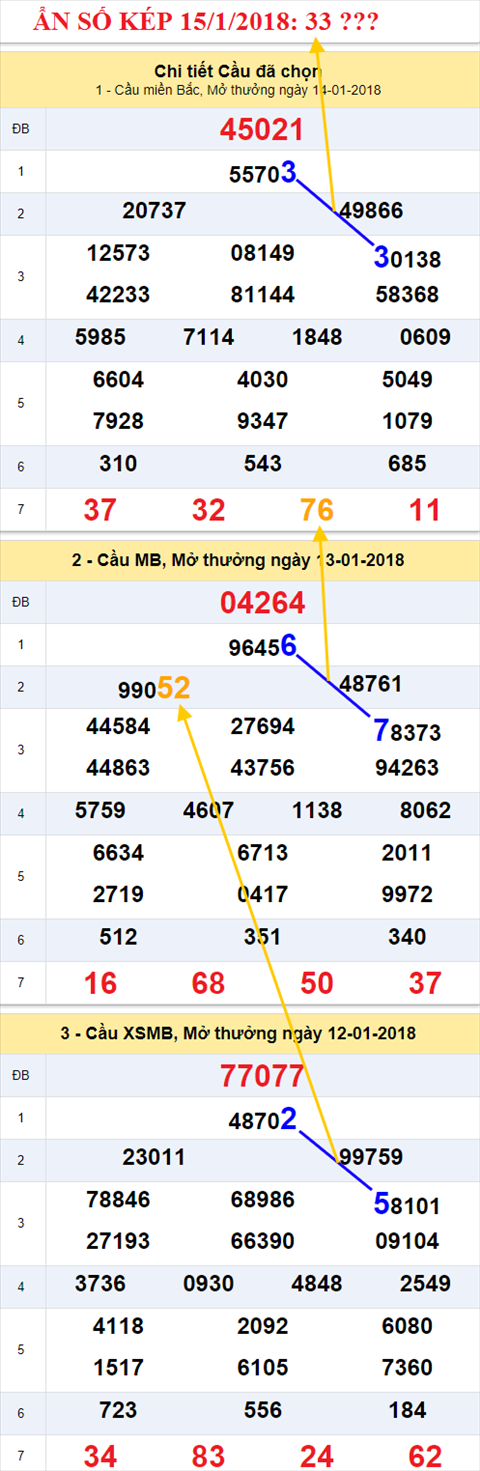The width and height of the screenshot is (480, 1471).
Task: Select special prize number 04264
Action: (261, 603)
